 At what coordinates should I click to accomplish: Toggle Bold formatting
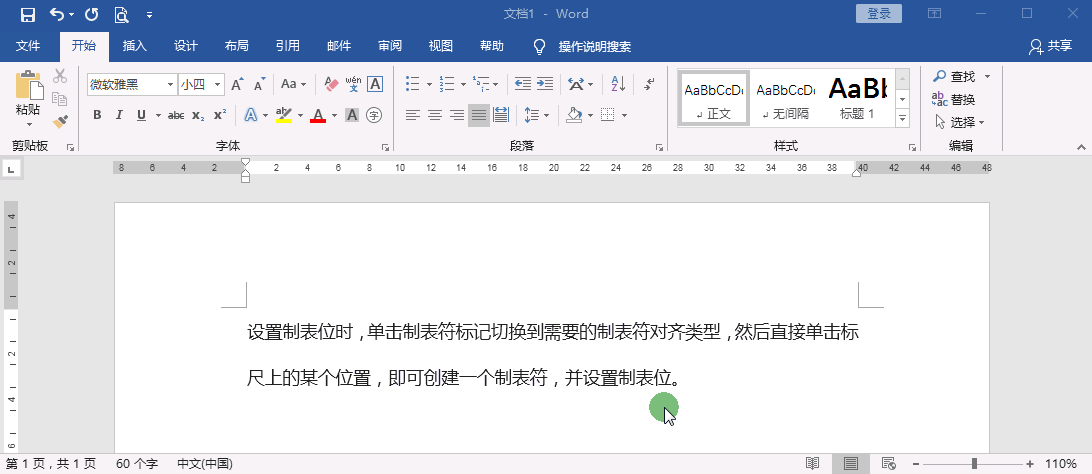pos(97,115)
